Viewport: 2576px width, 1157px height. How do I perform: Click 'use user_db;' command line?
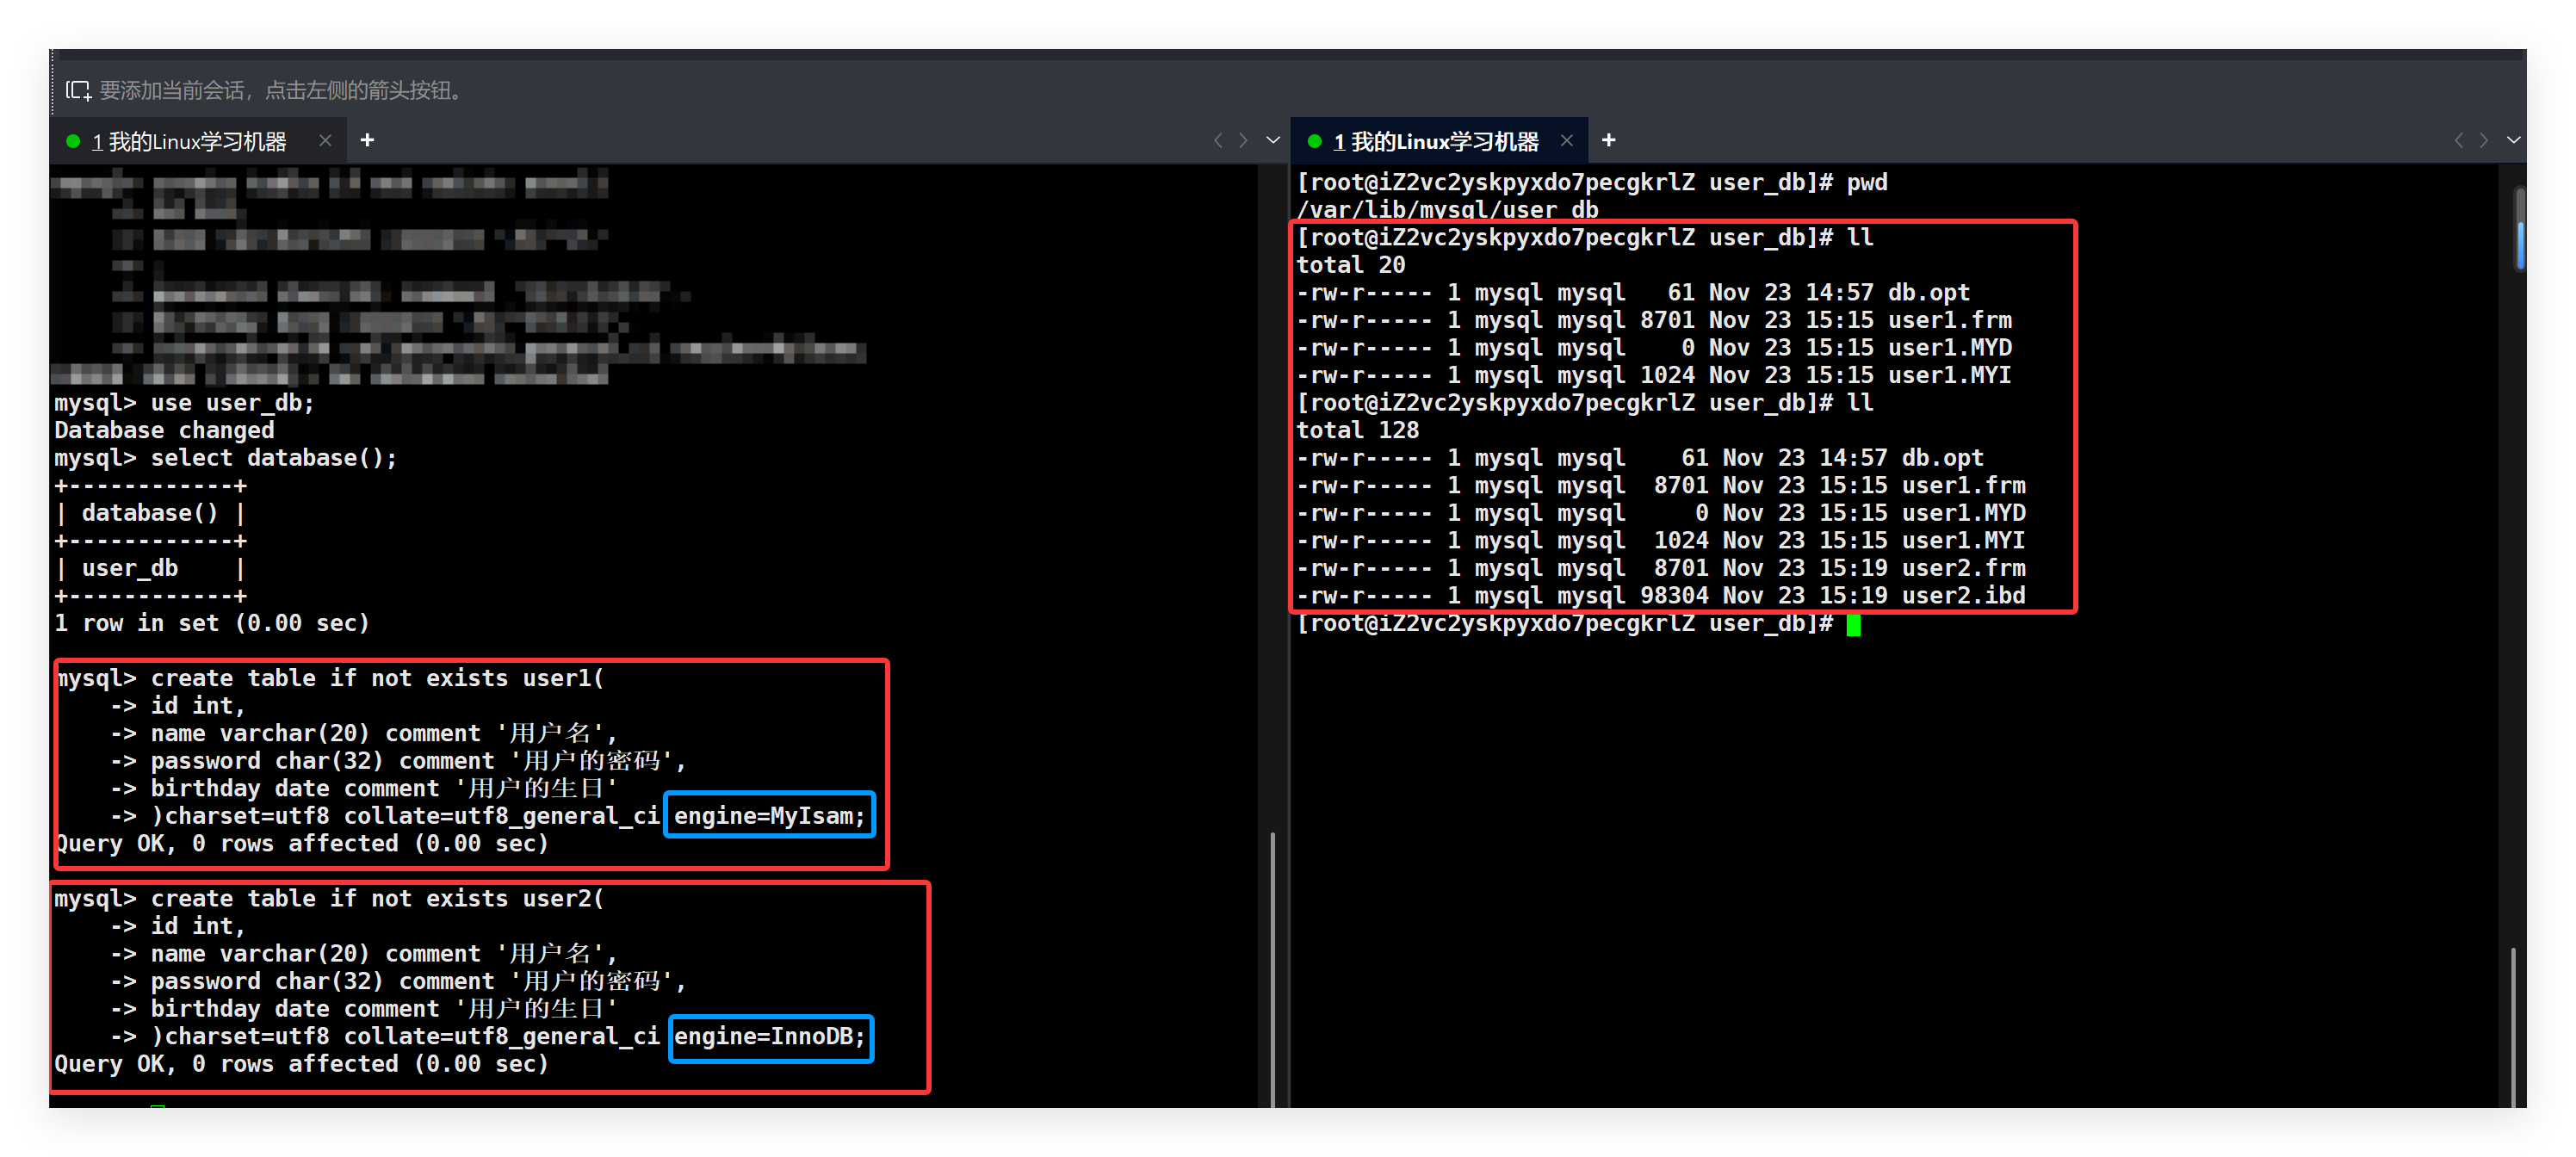click(232, 403)
